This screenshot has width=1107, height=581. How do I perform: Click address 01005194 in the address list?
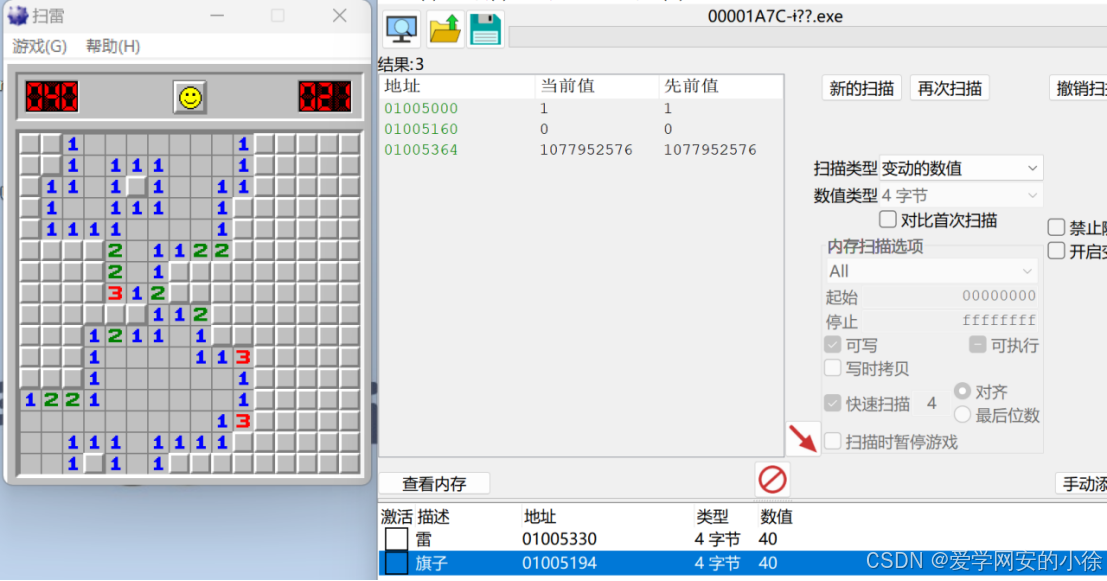(559, 563)
